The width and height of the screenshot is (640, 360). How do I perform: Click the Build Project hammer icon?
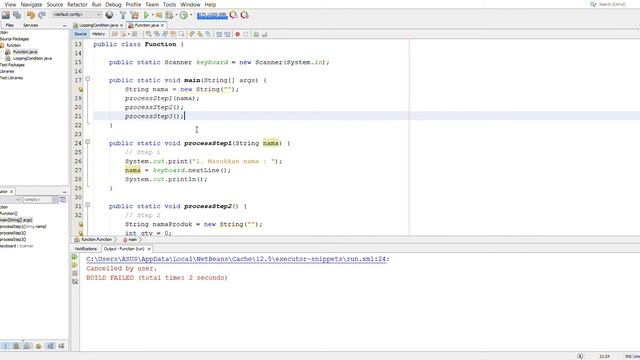click(123, 15)
